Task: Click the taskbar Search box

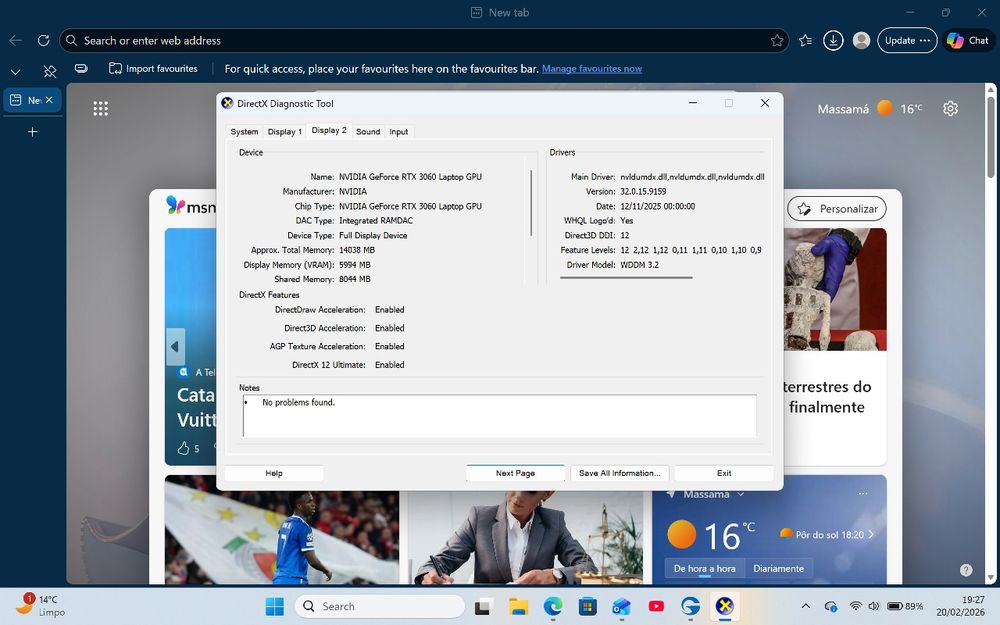Action: pyautogui.click(x=380, y=607)
